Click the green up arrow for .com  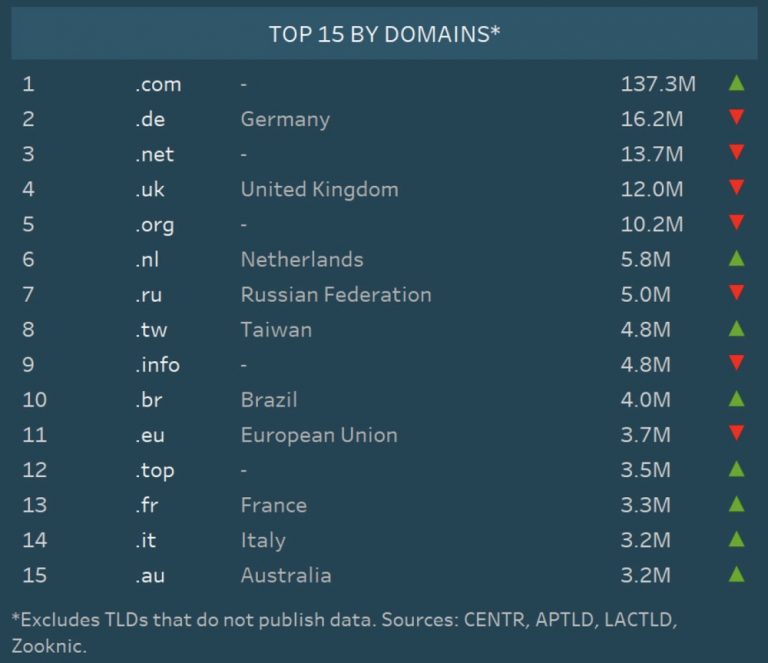pyautogui.click(x=737, y=83)
